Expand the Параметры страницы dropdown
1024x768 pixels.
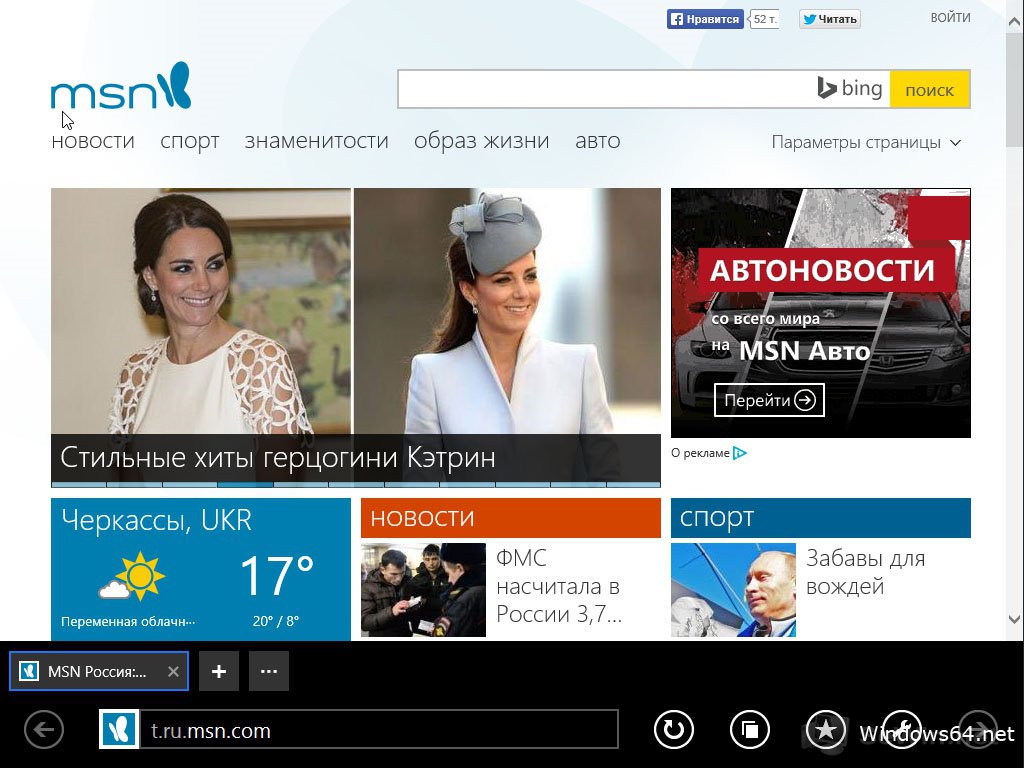point(866,142)
